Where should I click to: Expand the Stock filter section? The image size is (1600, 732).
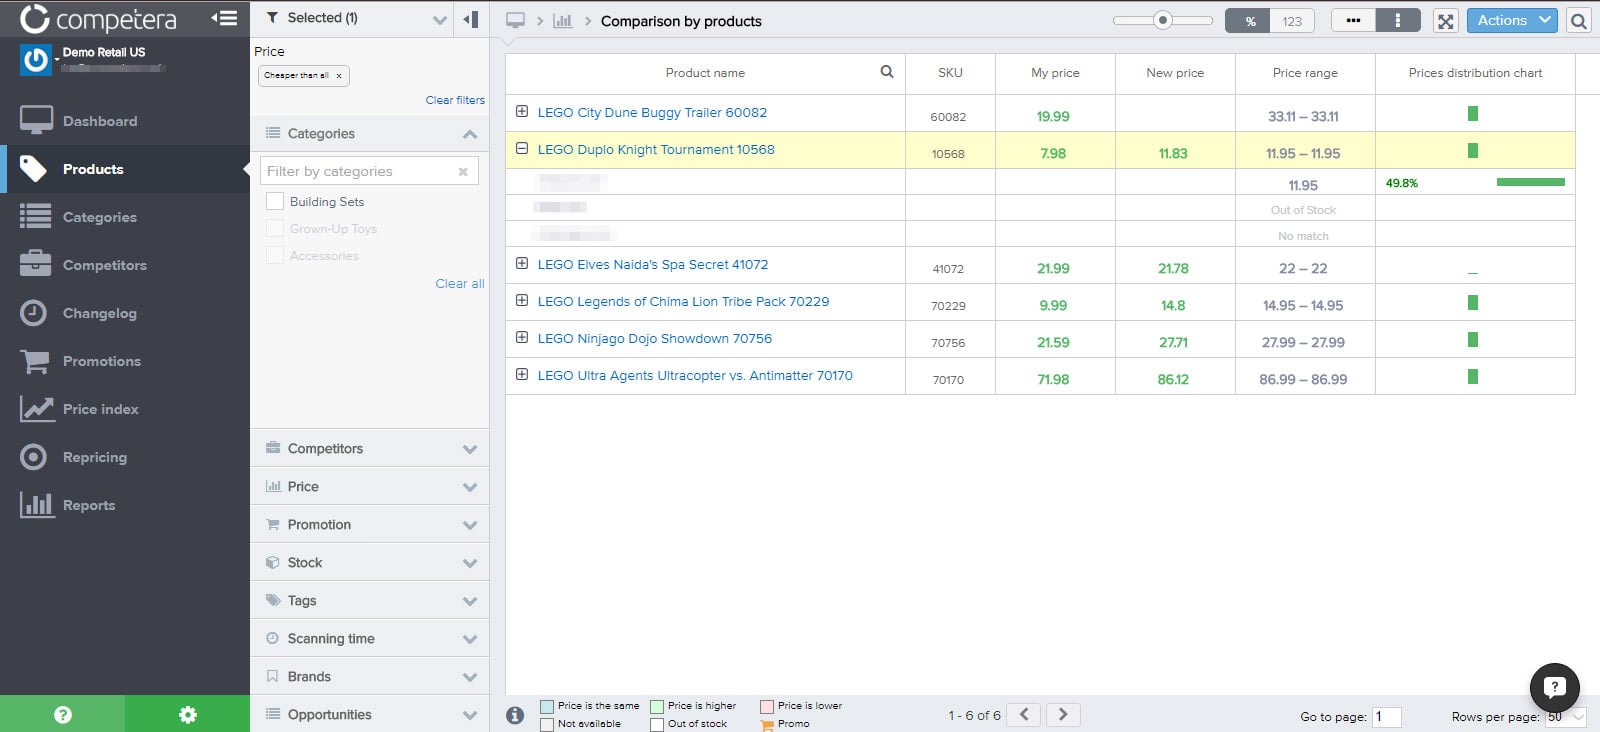(x=369, y=562)
